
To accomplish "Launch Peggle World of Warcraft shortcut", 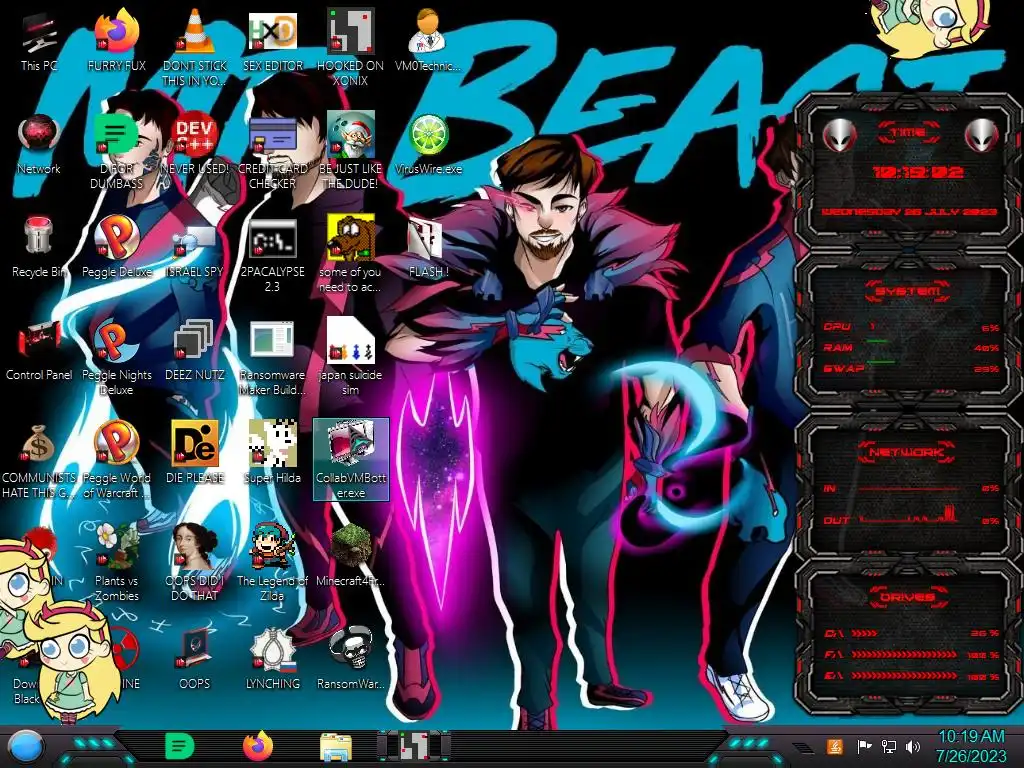I will tap(117, 461).
